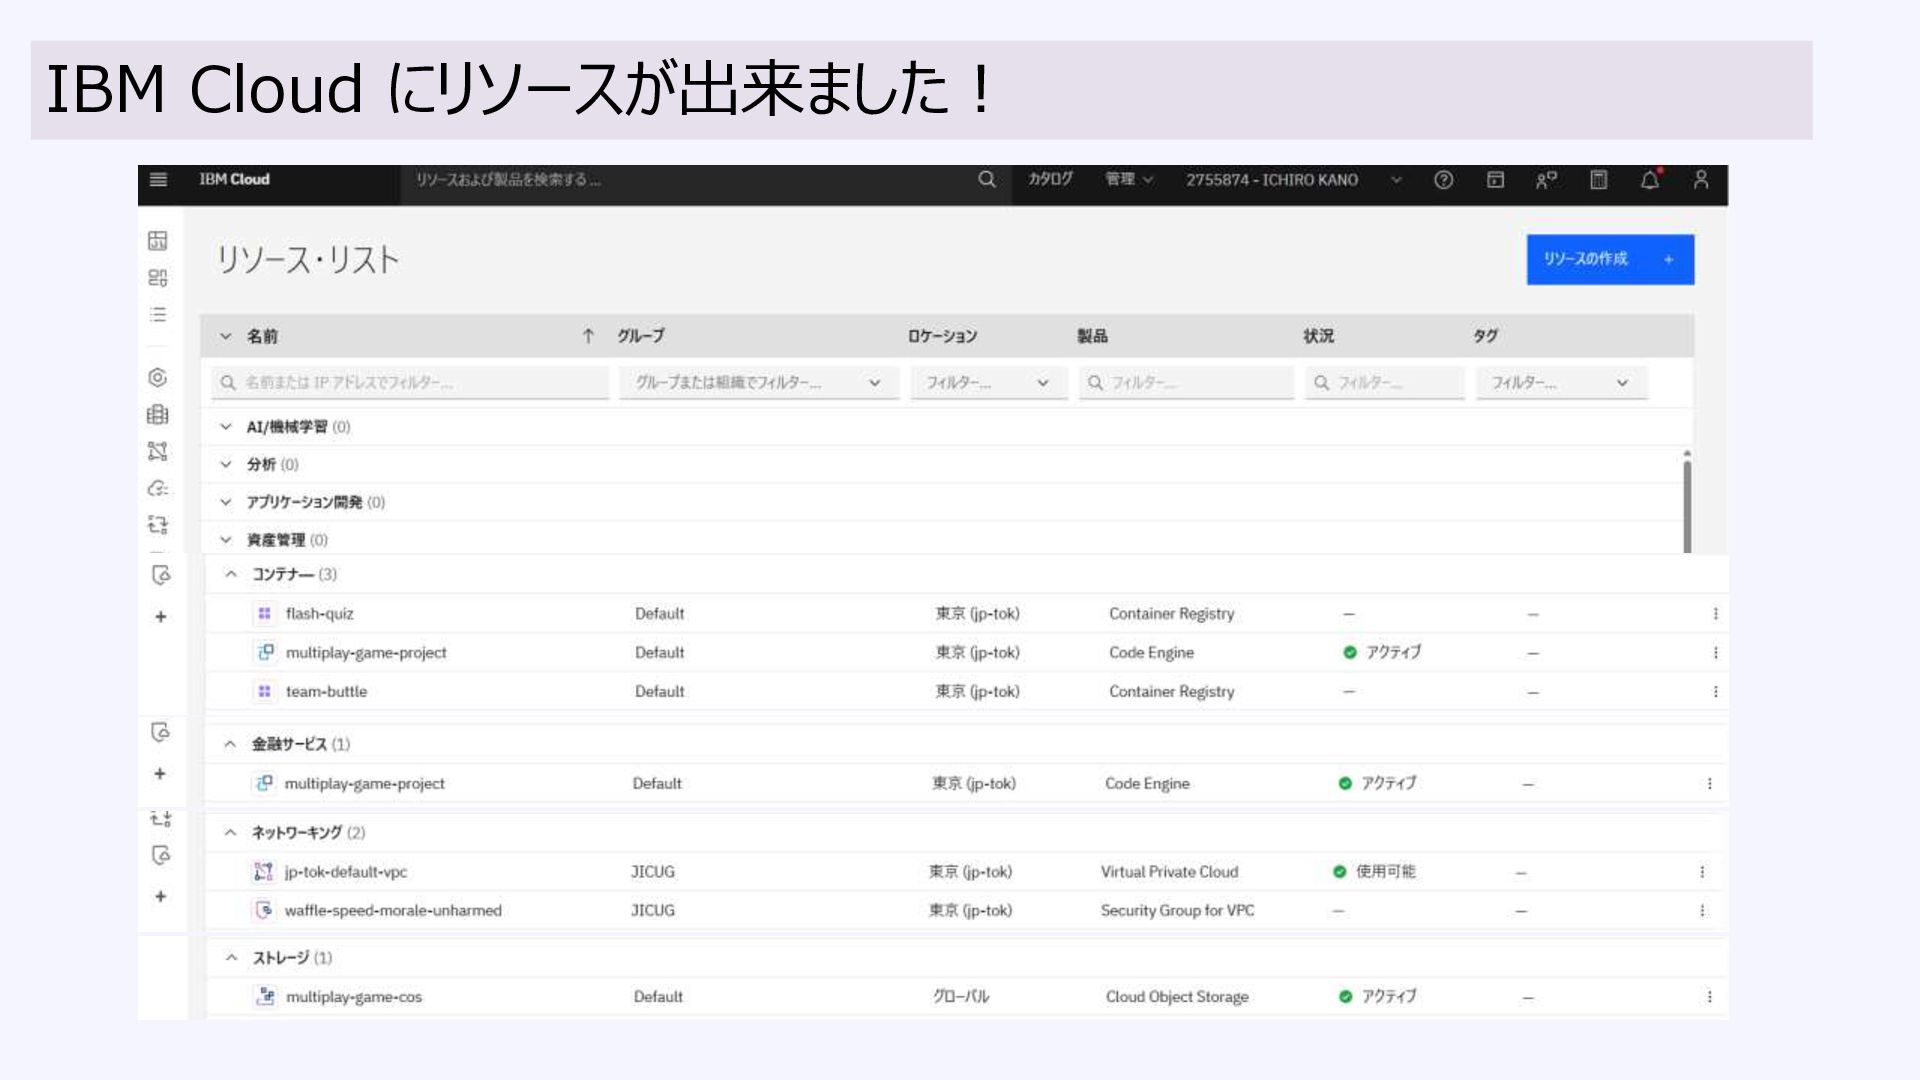Click the waffle-speed-morale-unharmed security group icon
This screenshot has height=1080, width=1920.
(264, 911)
